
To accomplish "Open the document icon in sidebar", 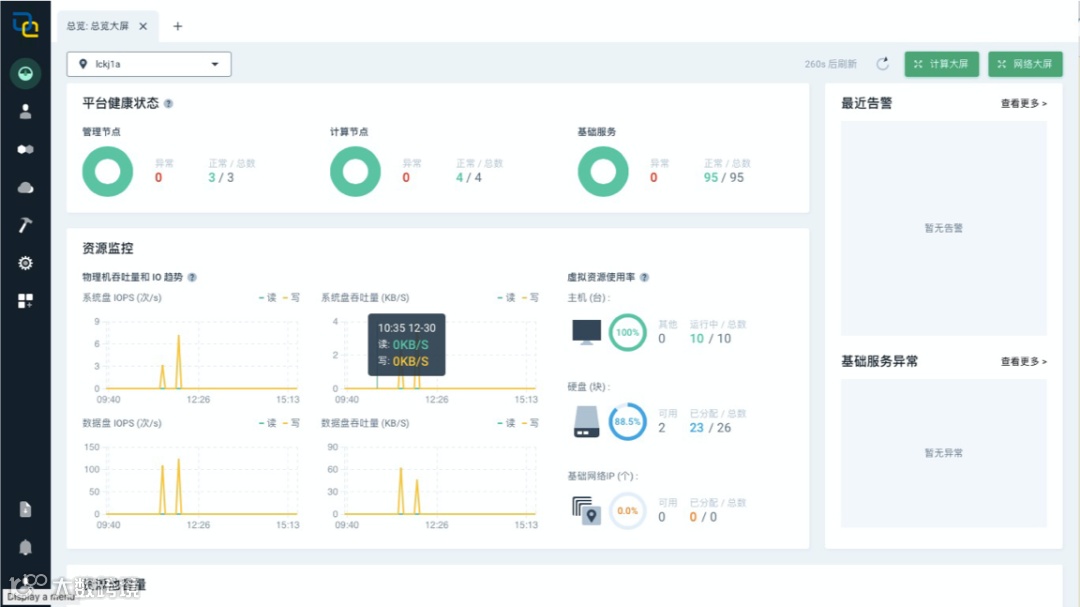I will pos(25,509).
